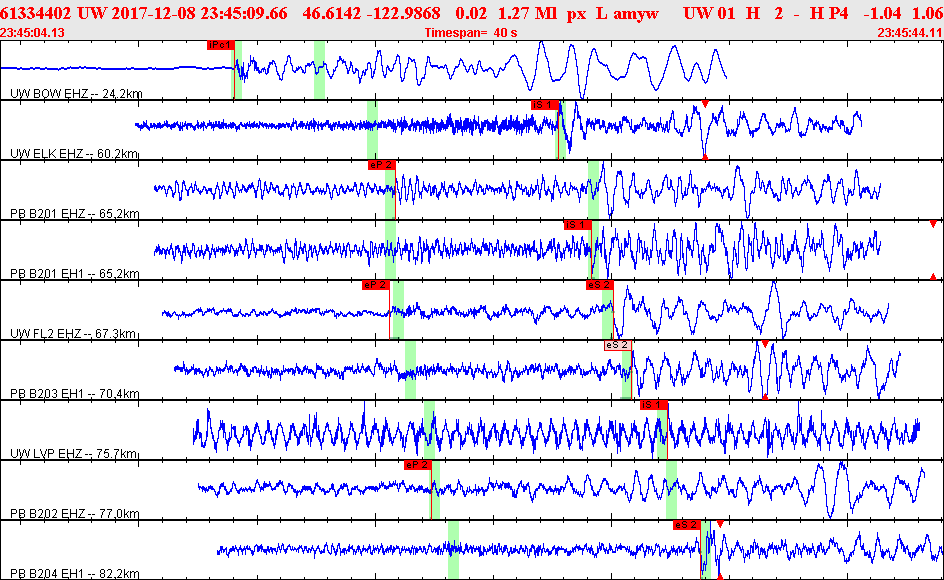
Task: Click longitude value -122.9868
Action: point(403,13)
